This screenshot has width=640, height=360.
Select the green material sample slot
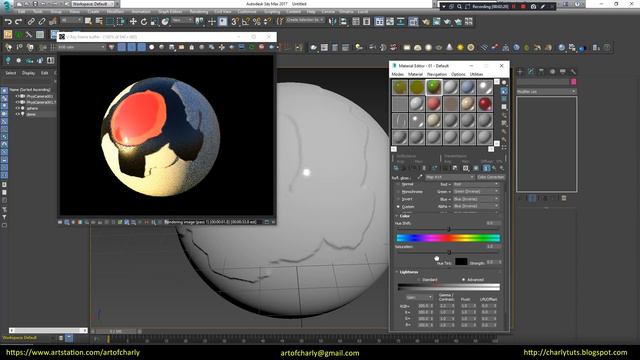pos(433,87)
